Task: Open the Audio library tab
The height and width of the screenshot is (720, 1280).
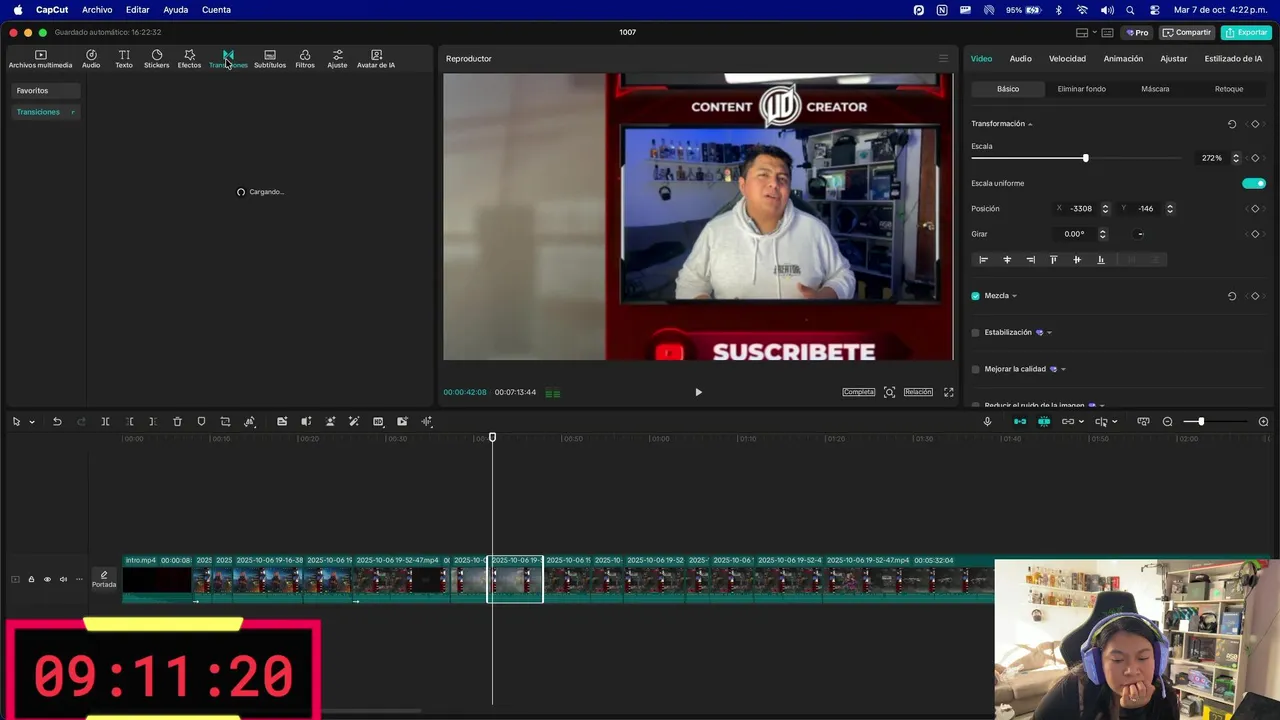Action: [91, 59]
